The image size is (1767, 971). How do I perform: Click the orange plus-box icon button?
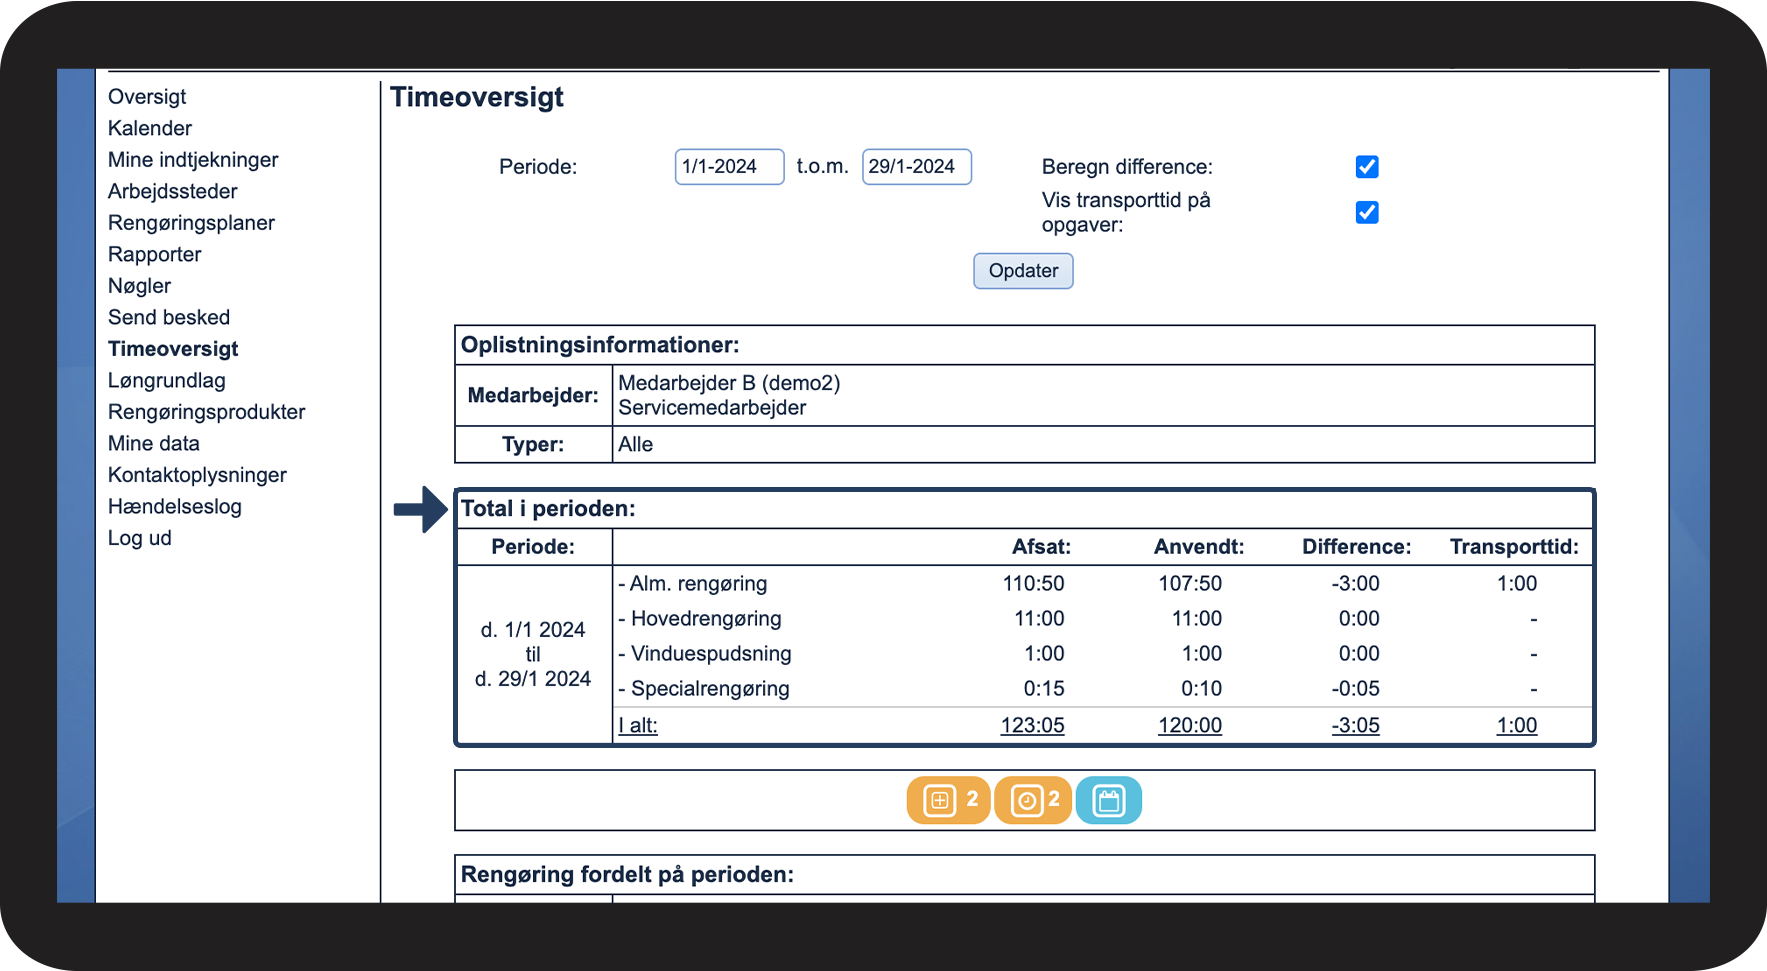tap(948, 800)
